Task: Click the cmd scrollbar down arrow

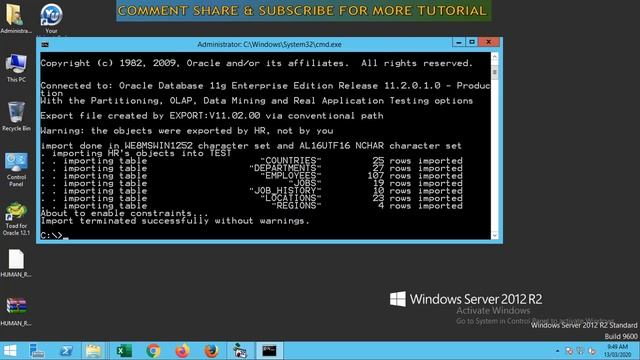Action: (x=495, y=235)
